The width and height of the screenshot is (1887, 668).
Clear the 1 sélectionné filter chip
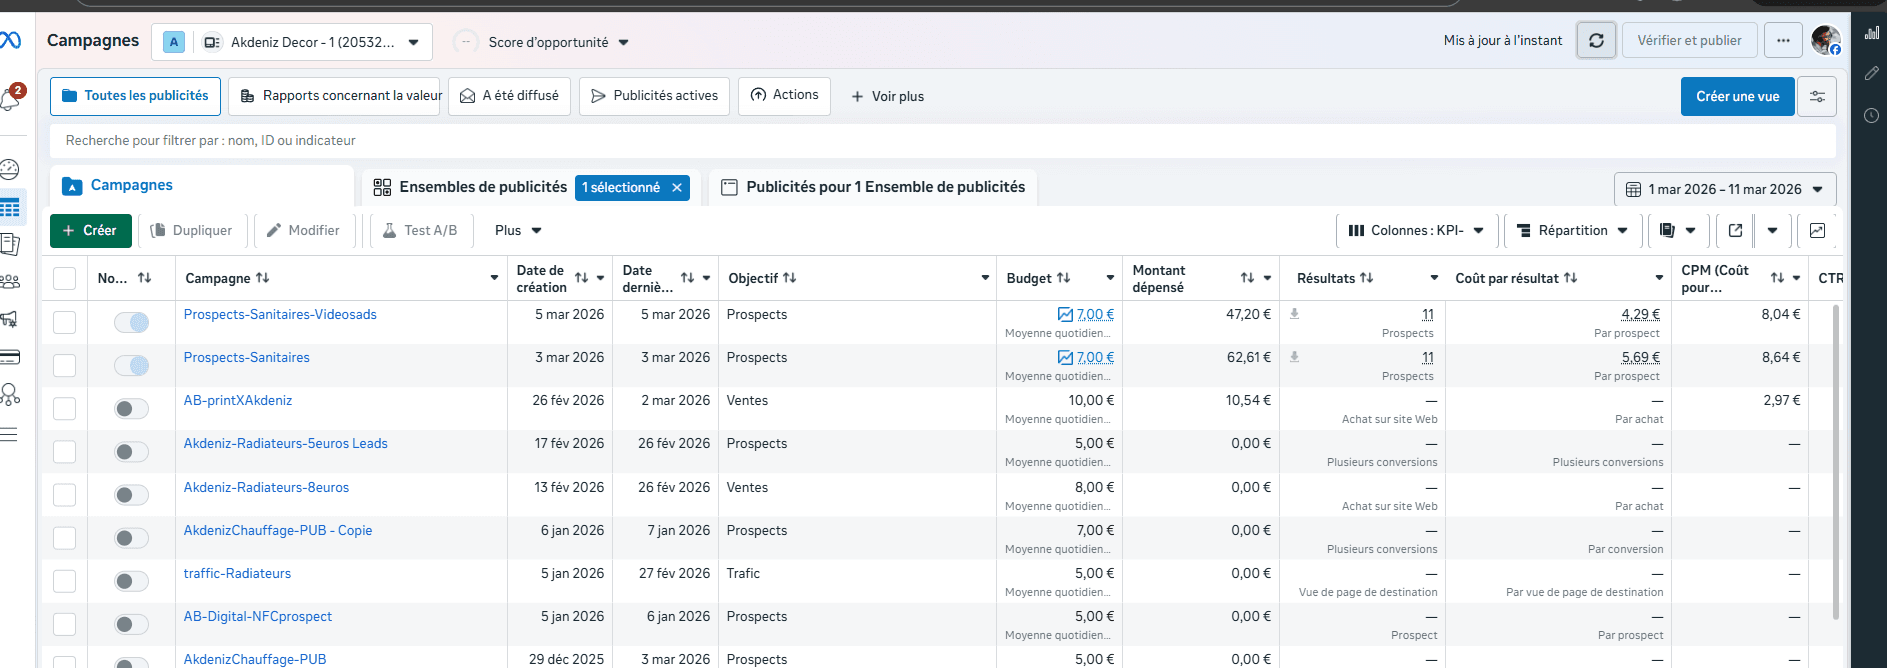[677, 188]
